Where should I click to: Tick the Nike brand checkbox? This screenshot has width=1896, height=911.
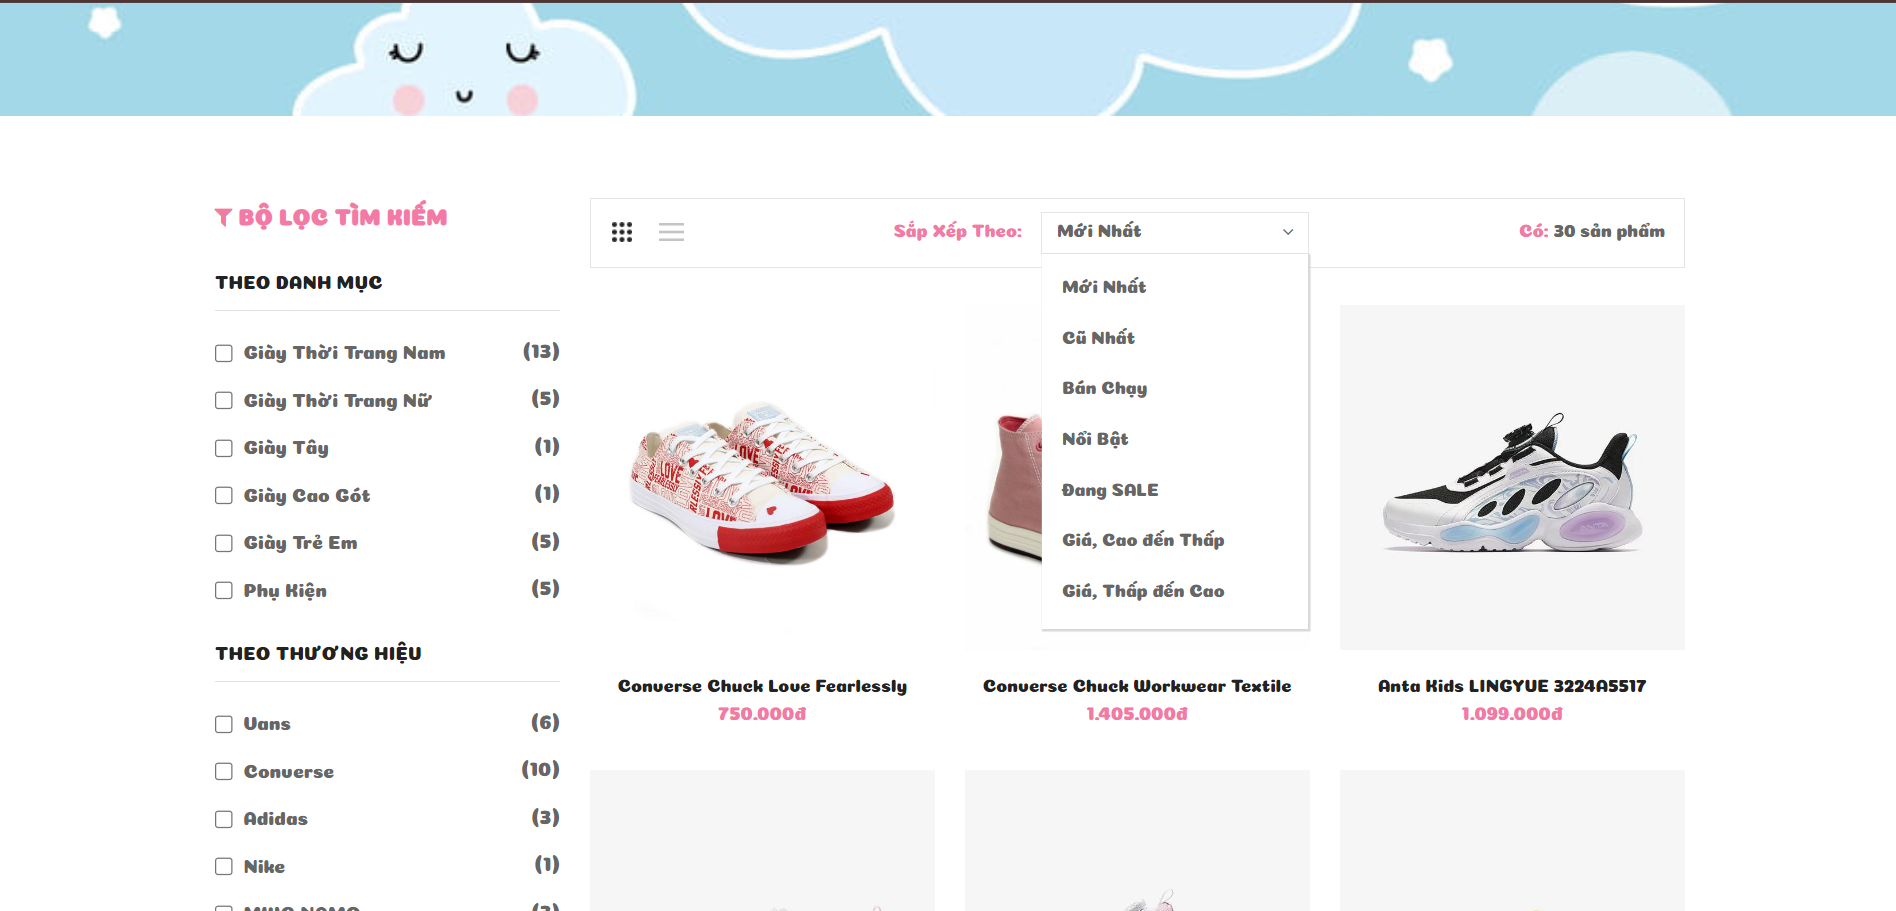pos(224,867)
